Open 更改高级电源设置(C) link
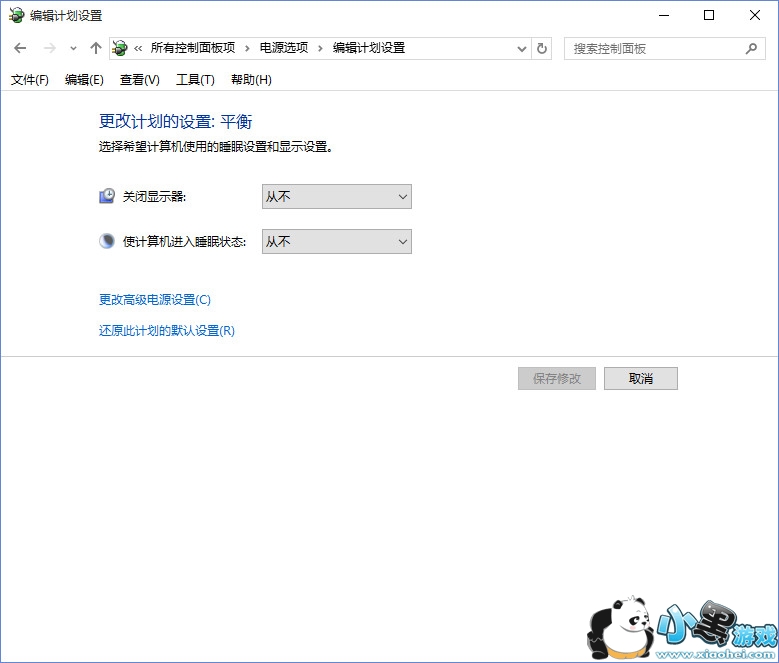The image size is (779, 663). point(155,299)
